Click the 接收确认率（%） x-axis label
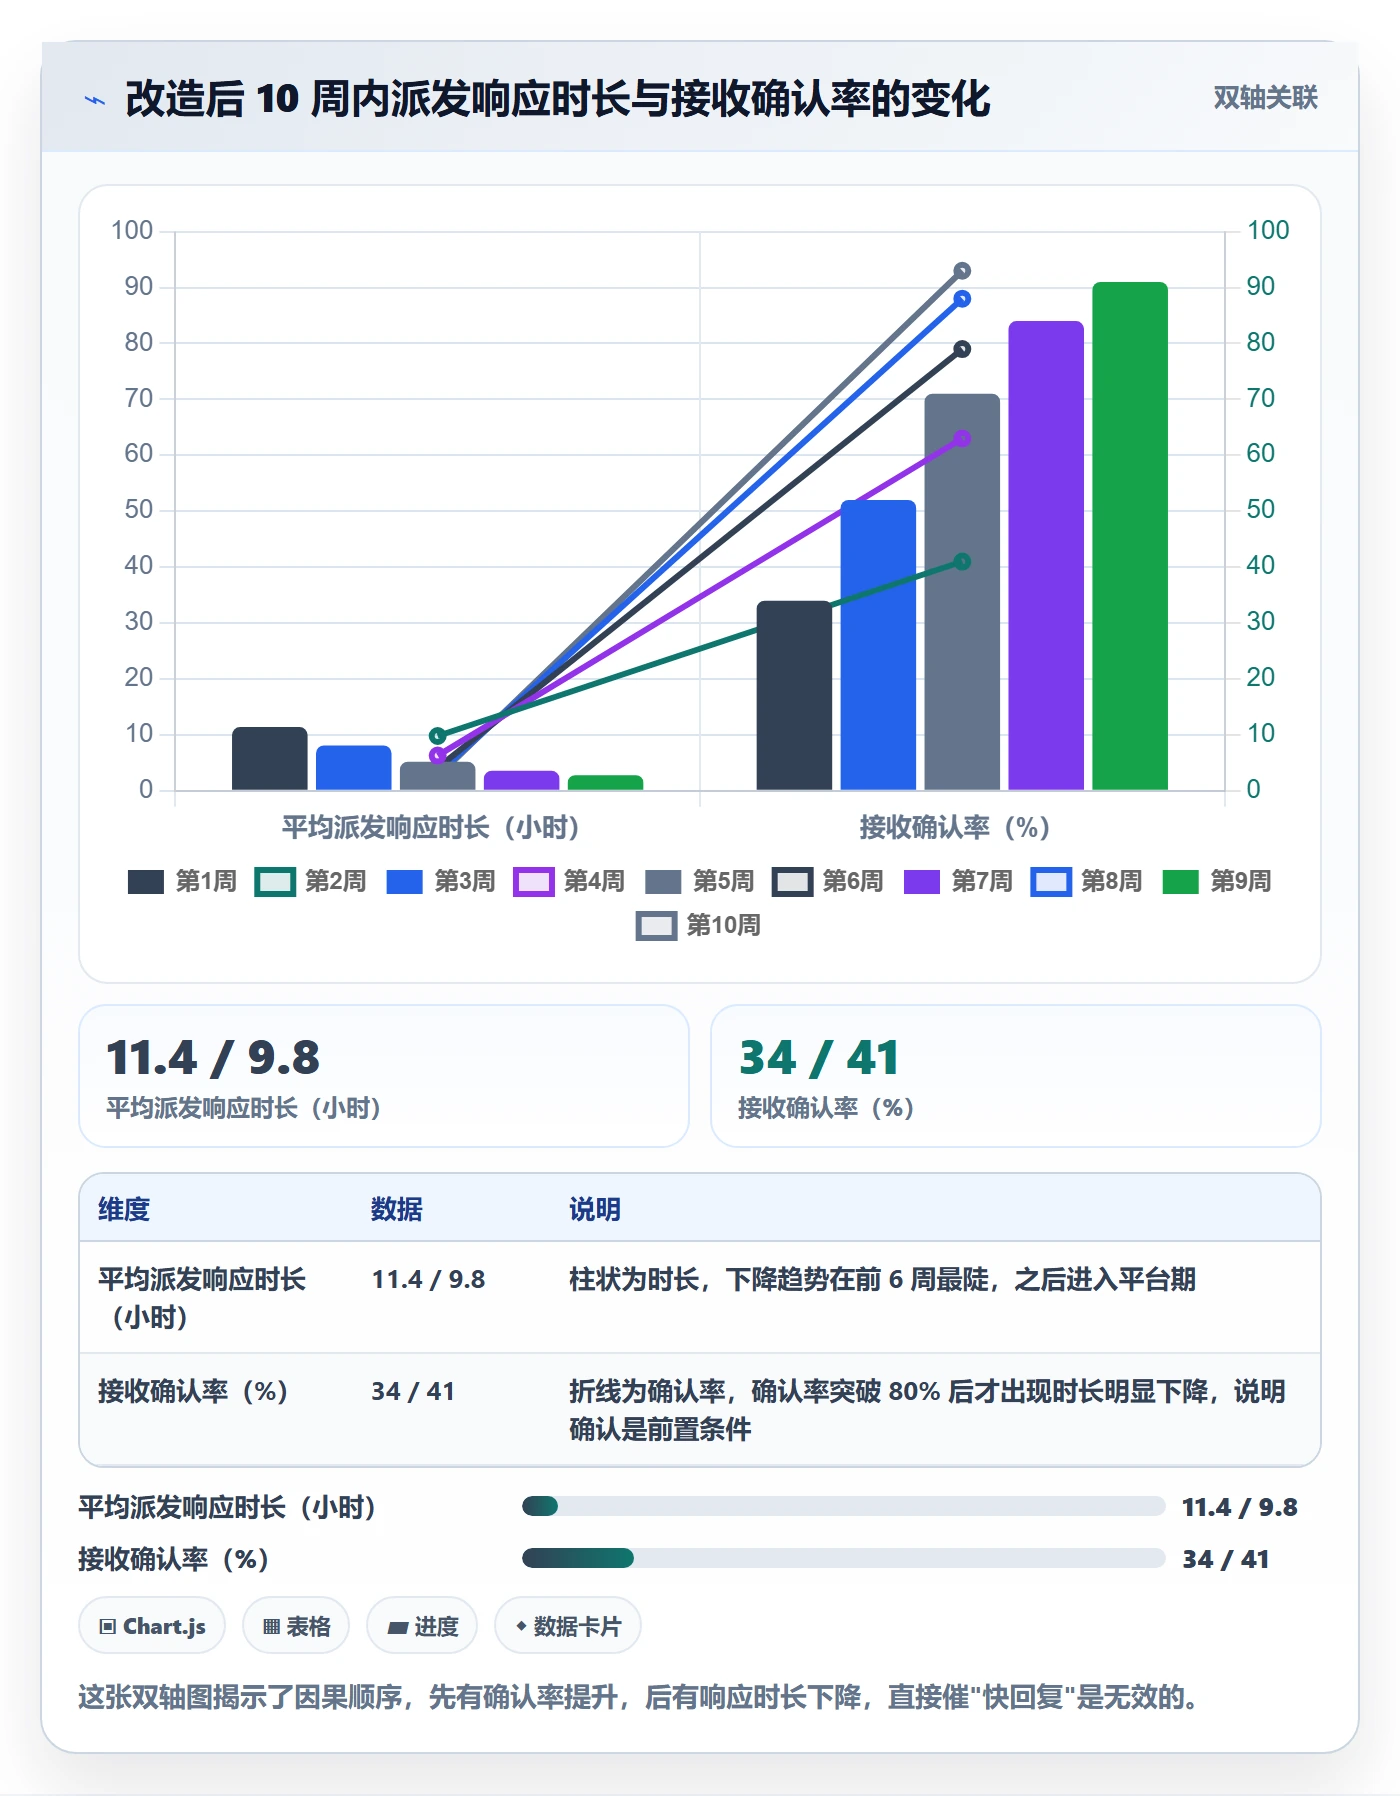The image size is (1400, 1796). tap(954, 827)
